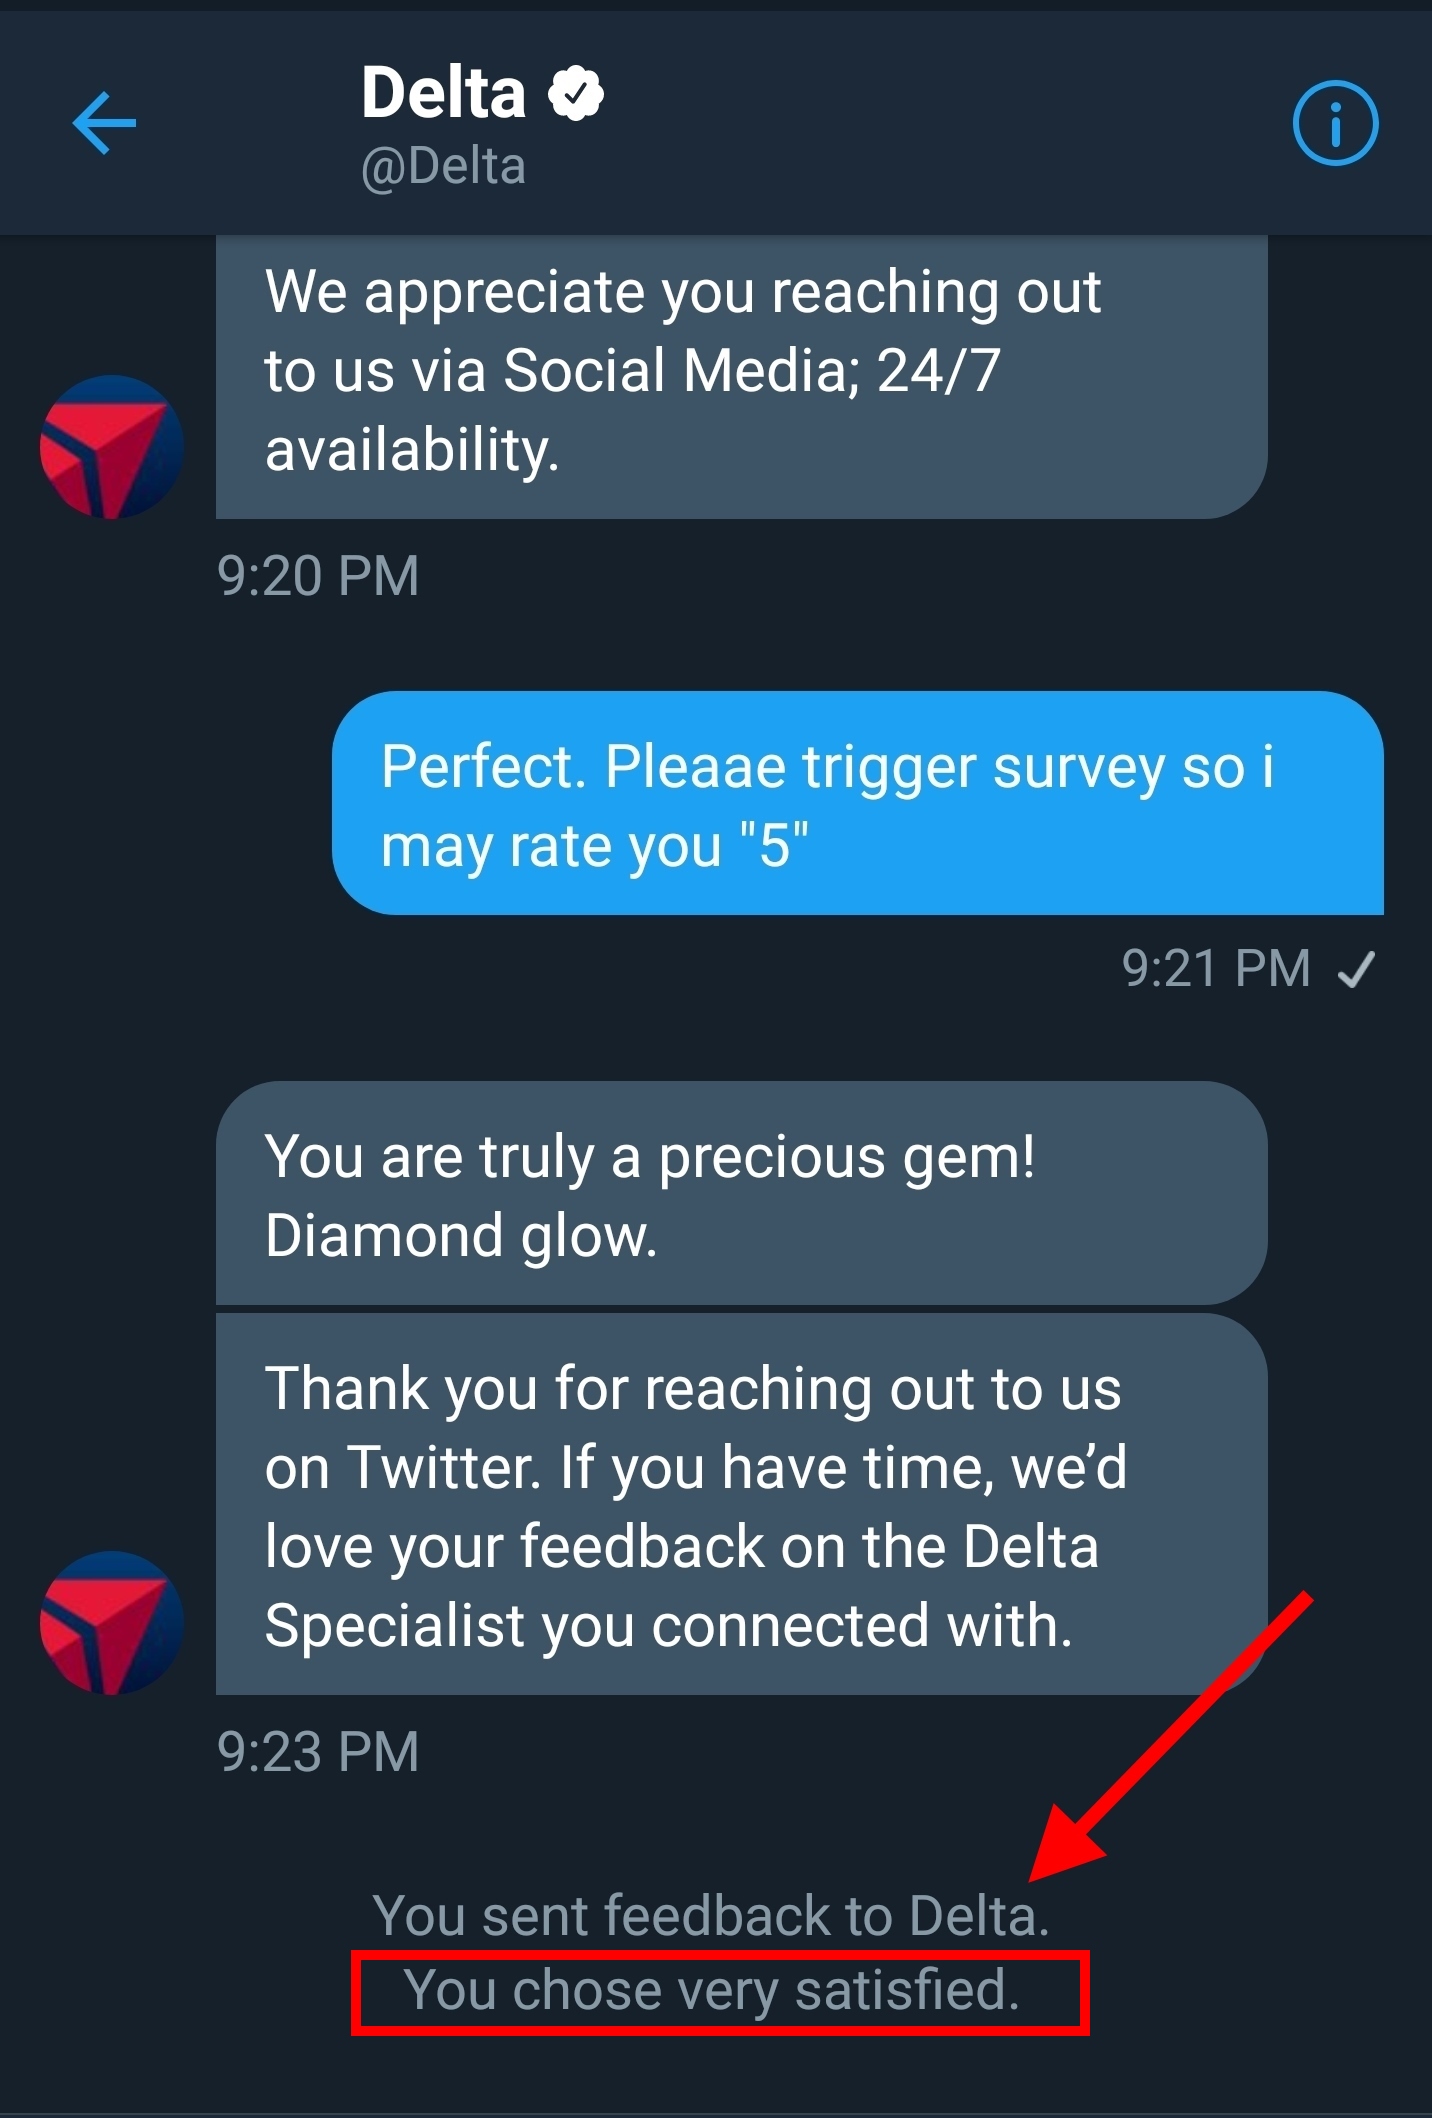Click the verified badge beside Delta
The width and height of the screenshot is (1432, 2118).
click(576, 93)
